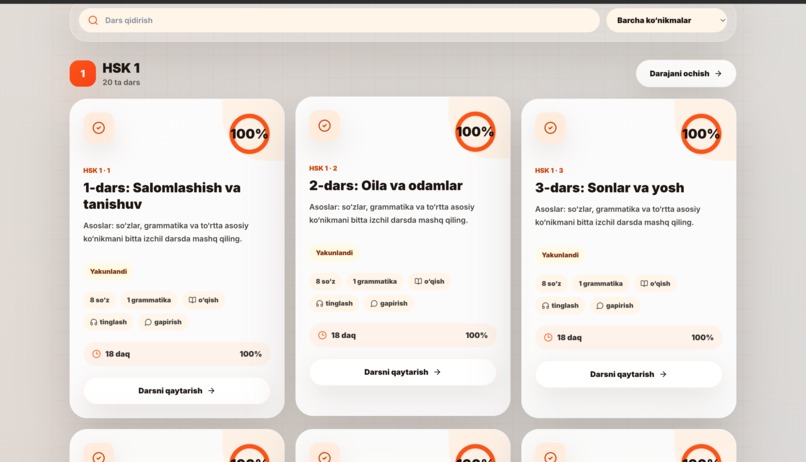This screenshot has height=462, width=806.
Task: Click checkmark icon on 2-dars card
Action: coord(324,125)
